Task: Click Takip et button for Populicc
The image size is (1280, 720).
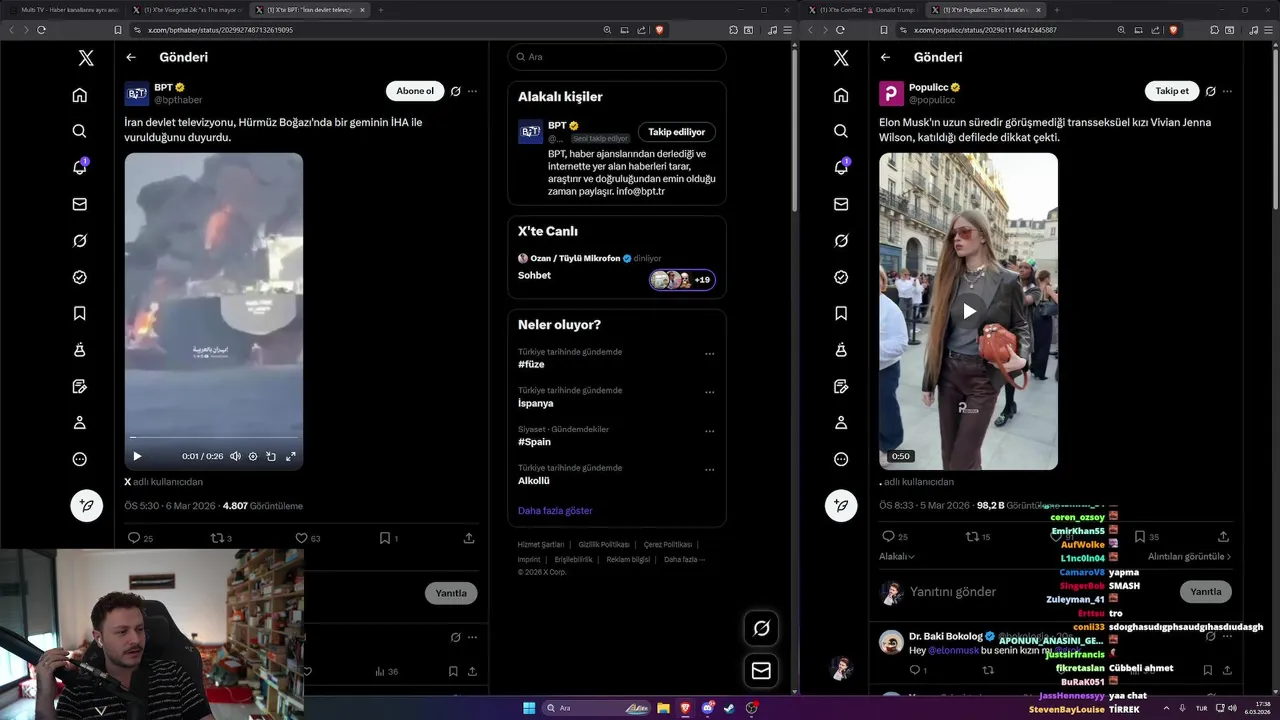Action: [1172, 91]
